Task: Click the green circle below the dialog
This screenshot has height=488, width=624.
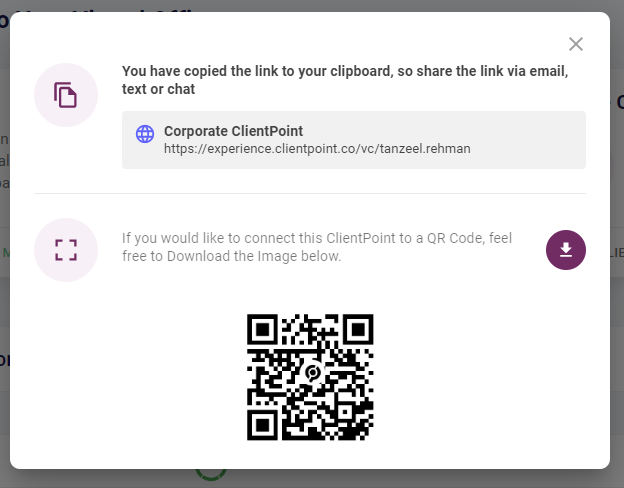Action: click(211, 474)
